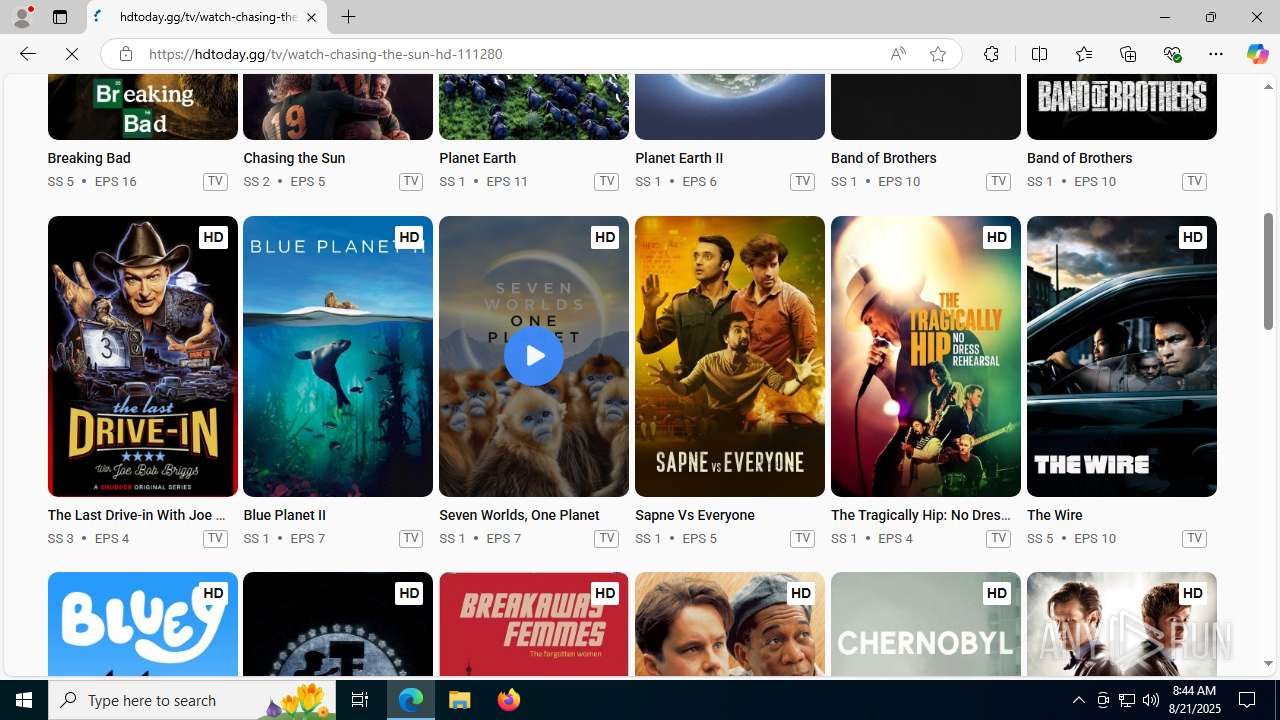Add this page to favorites

[937, 54]
